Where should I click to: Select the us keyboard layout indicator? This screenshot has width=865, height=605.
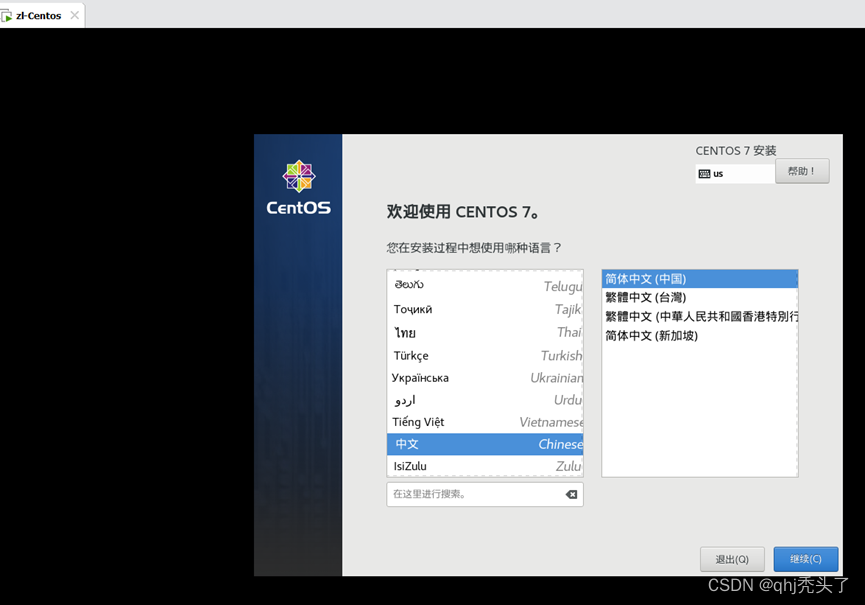(735, 174)
